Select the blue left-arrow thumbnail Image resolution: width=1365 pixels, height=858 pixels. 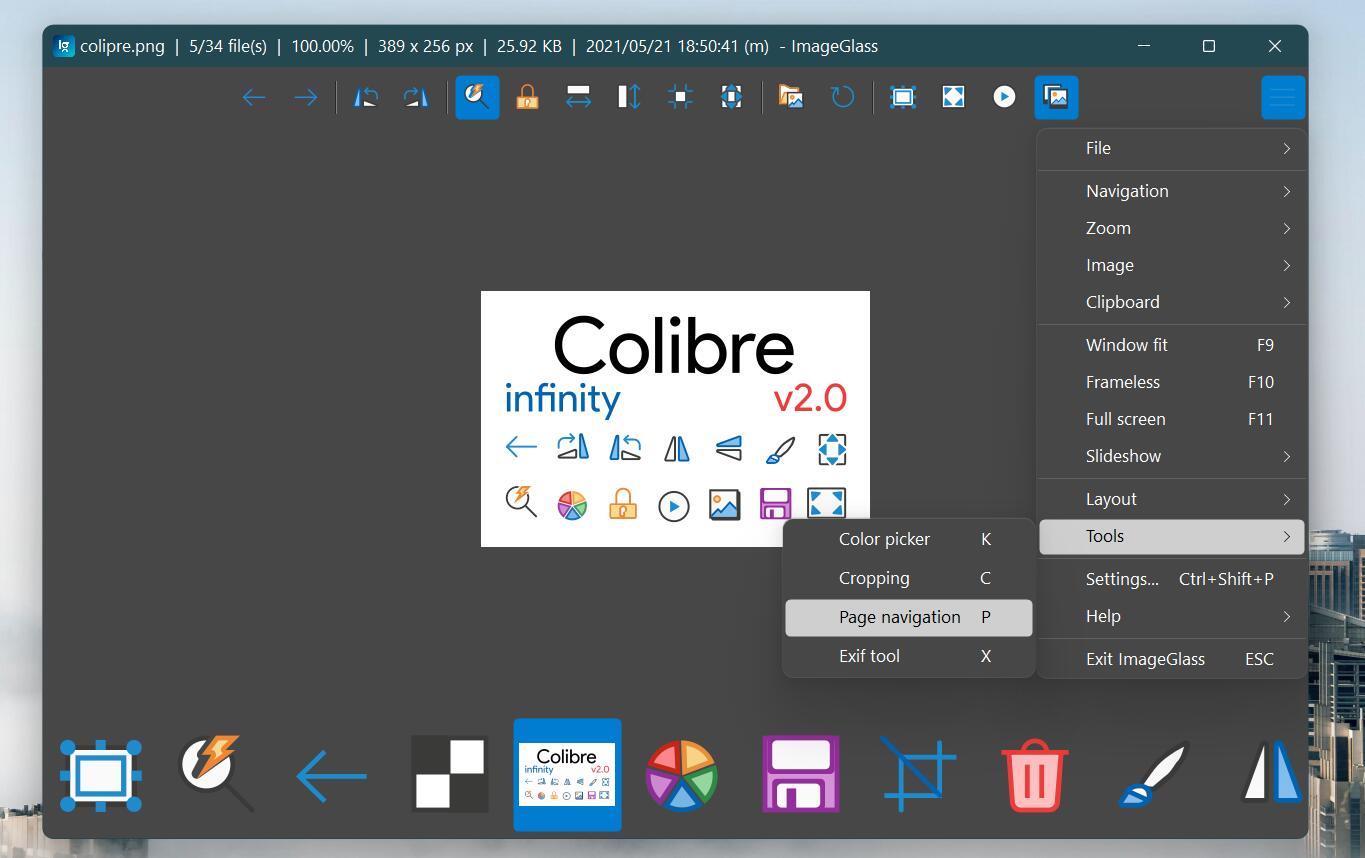coord(332,775)
